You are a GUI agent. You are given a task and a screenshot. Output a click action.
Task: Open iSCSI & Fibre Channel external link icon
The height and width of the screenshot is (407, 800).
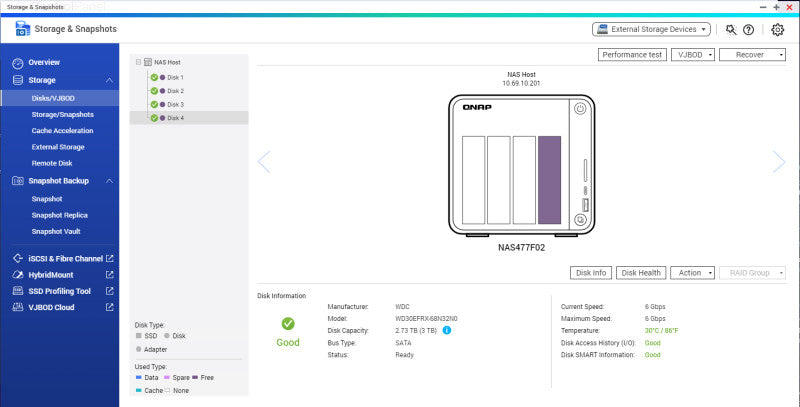click(109, 259)
